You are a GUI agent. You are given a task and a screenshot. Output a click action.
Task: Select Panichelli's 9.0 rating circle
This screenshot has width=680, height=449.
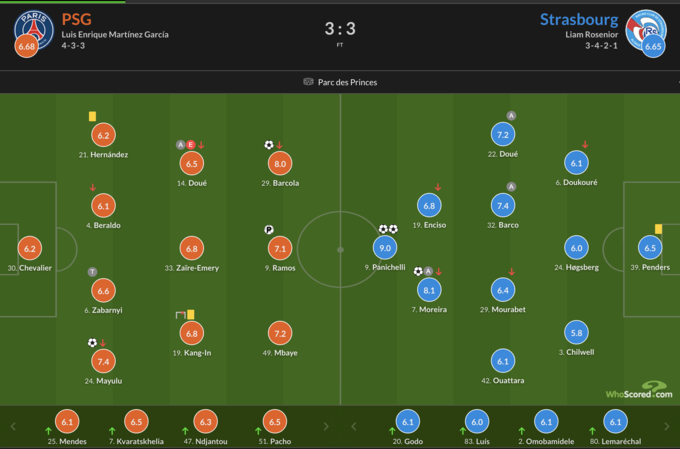pos(382,249)
